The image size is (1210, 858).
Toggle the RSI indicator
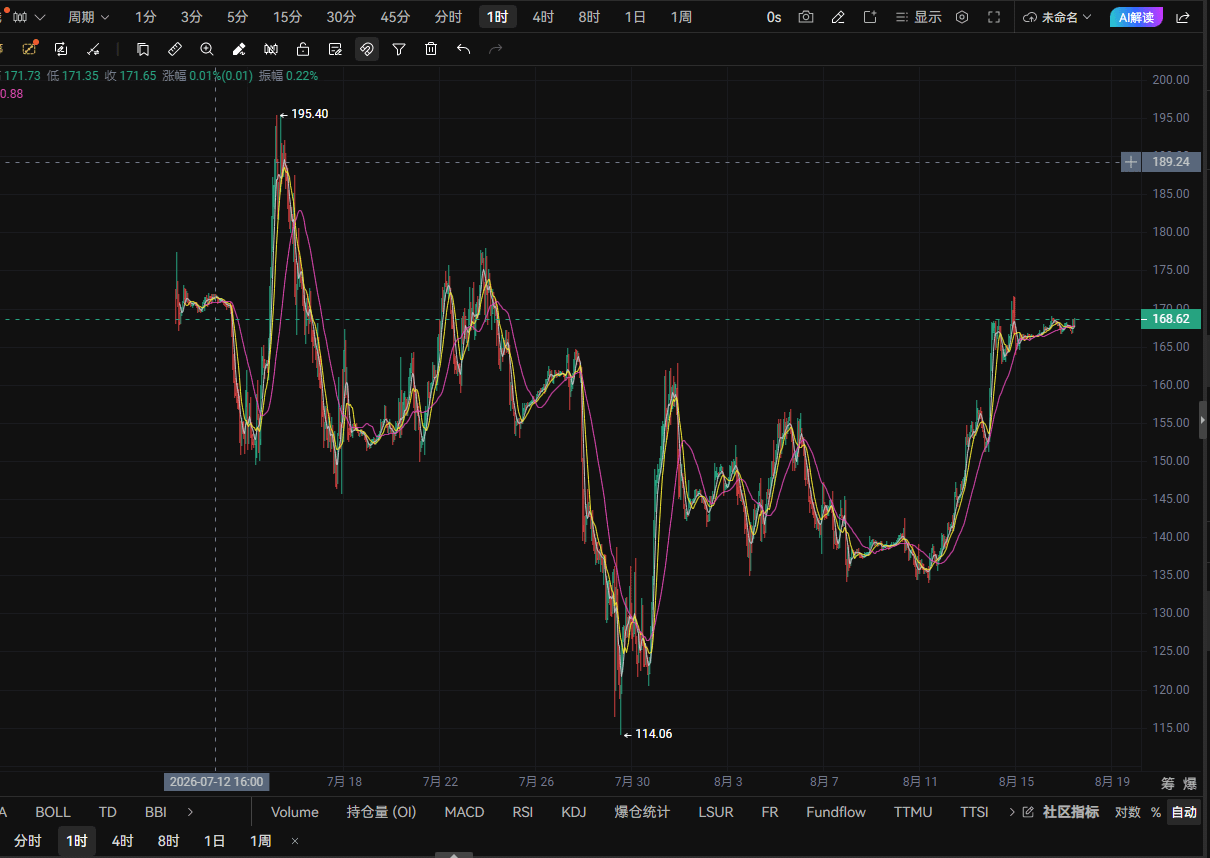522,812
